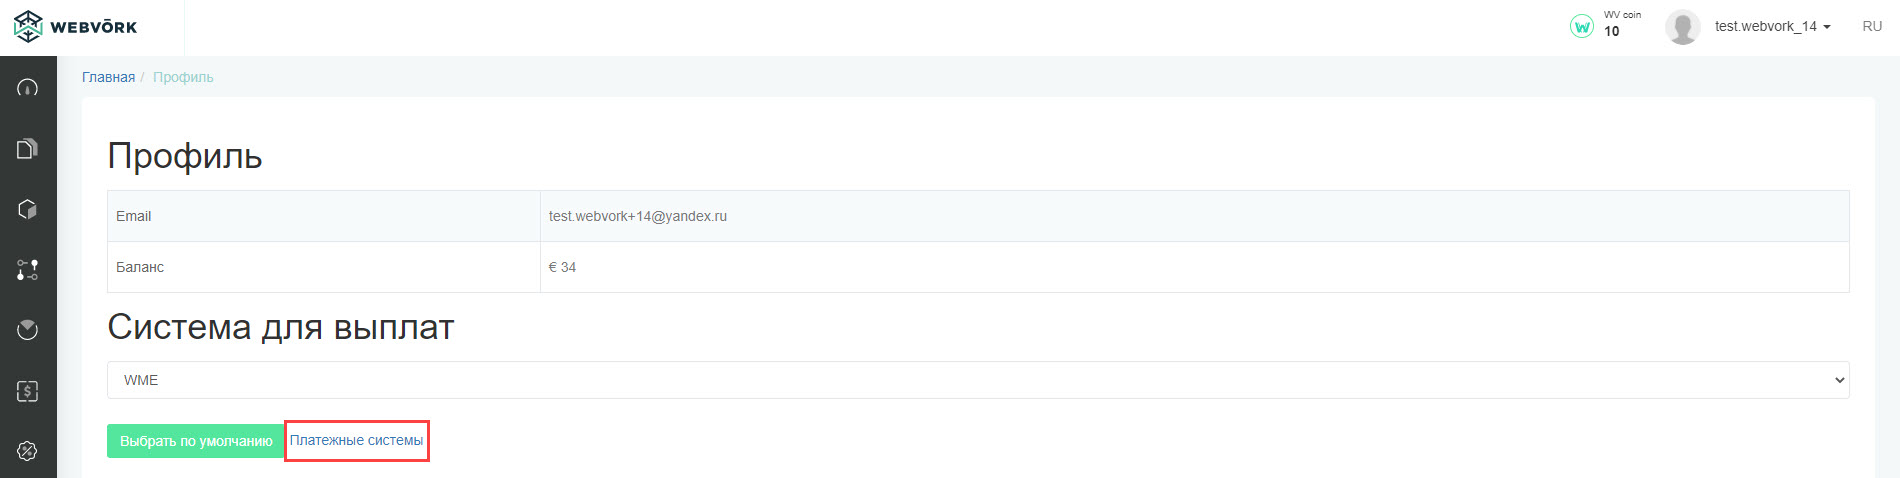
Task: Click the Профиль breadcrumb item
Action: (x=183, y=77)
